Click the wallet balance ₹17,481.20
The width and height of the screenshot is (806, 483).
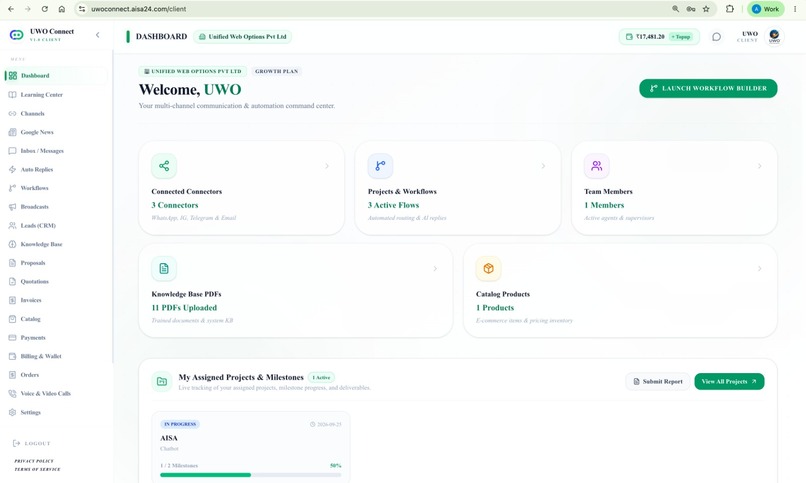coord(650,36)
